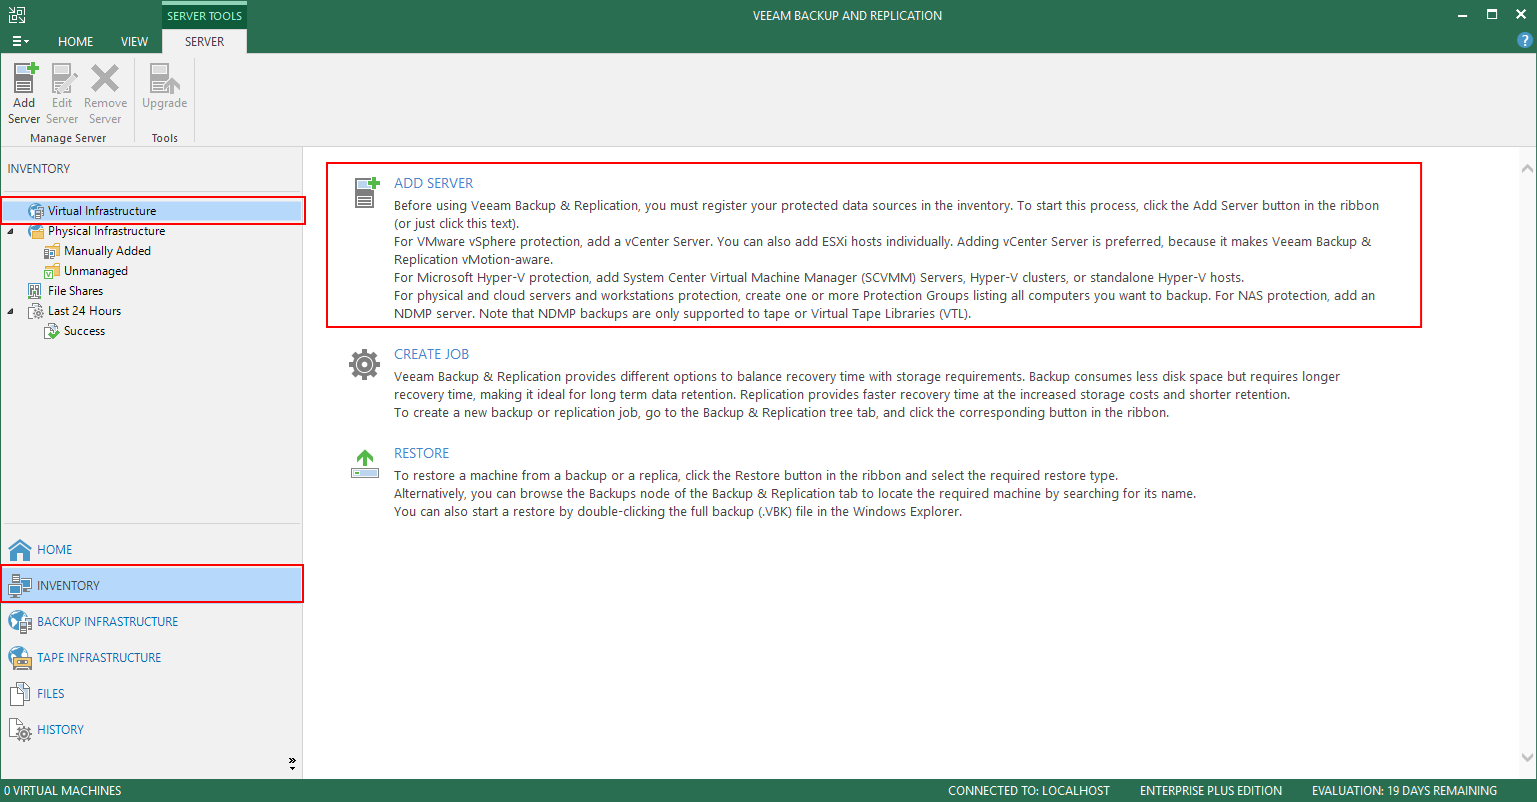Switch to the HOME ribbon tab
This screenshot has width=1537, height=802.
pos(76,41)
